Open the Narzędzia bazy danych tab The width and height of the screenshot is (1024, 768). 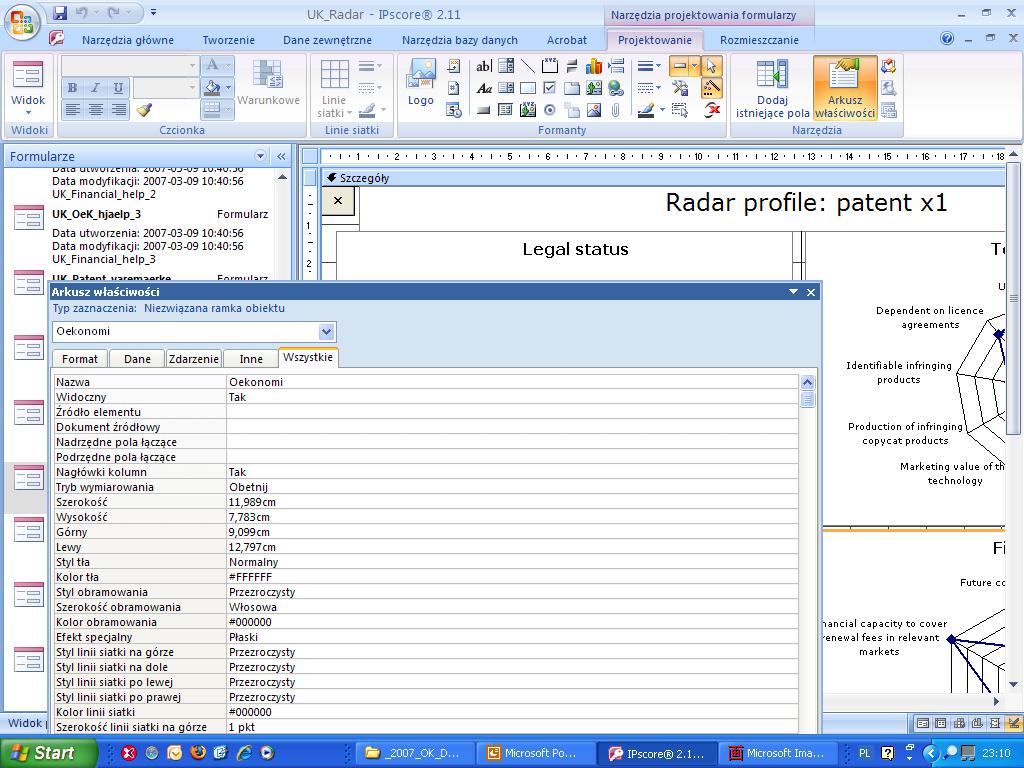[460, 40]
